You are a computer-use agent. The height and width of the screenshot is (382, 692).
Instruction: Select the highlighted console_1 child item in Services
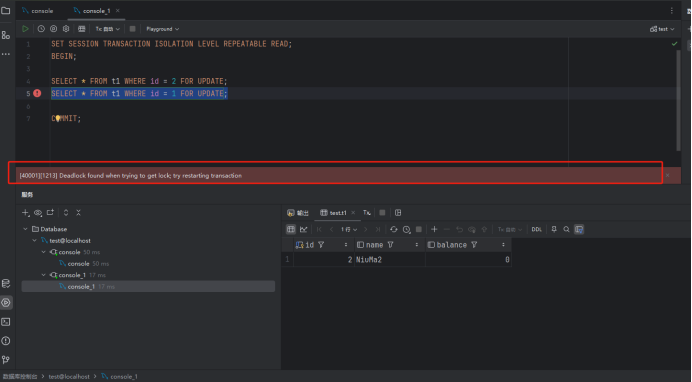tap(148, 286)
